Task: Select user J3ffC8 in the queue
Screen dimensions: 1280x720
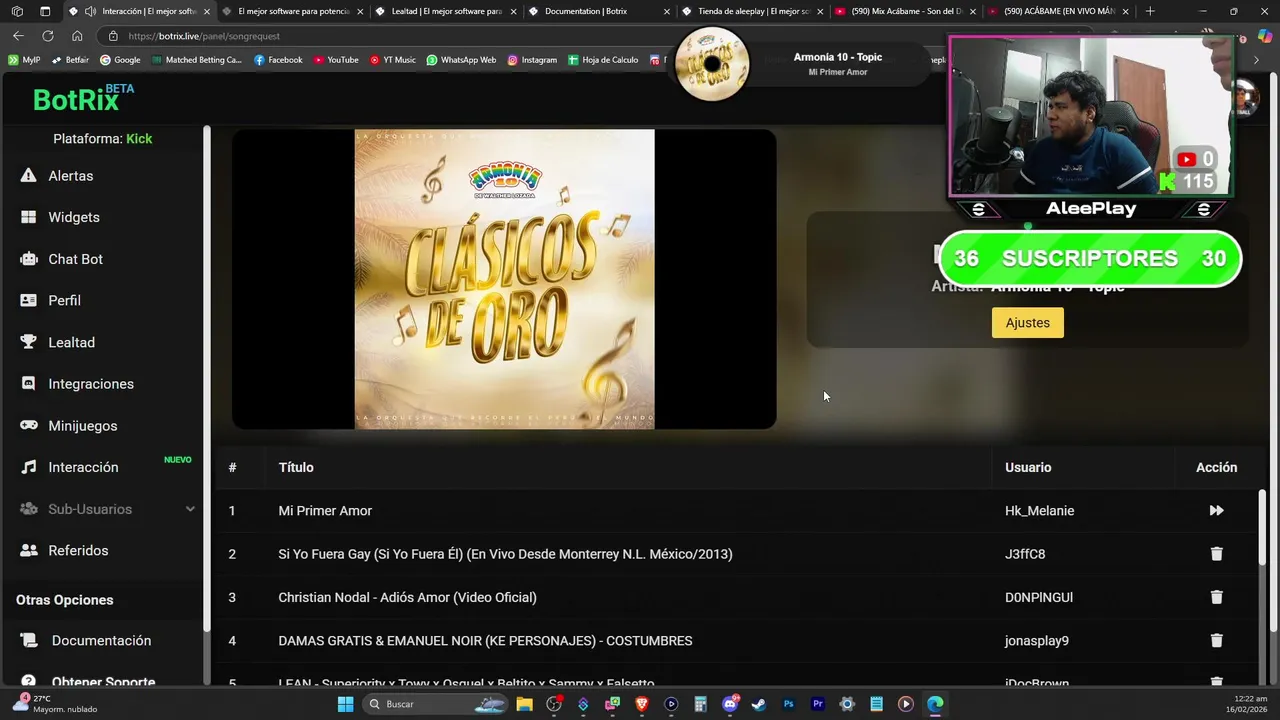Action: coord(1025,554)
